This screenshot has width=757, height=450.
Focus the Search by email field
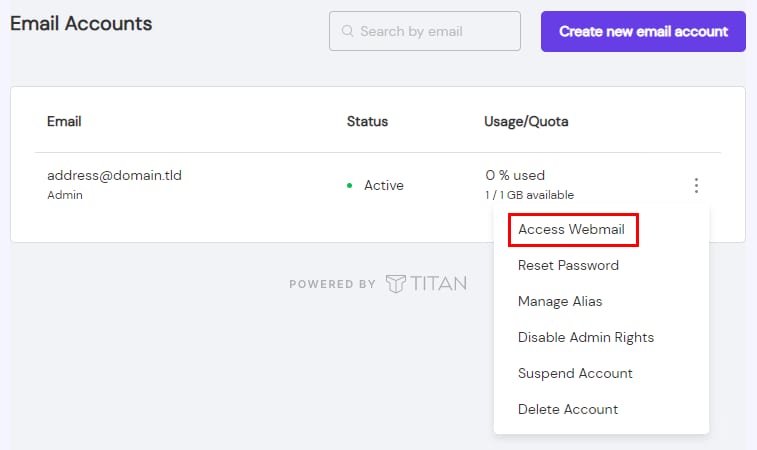coord(432,31)
